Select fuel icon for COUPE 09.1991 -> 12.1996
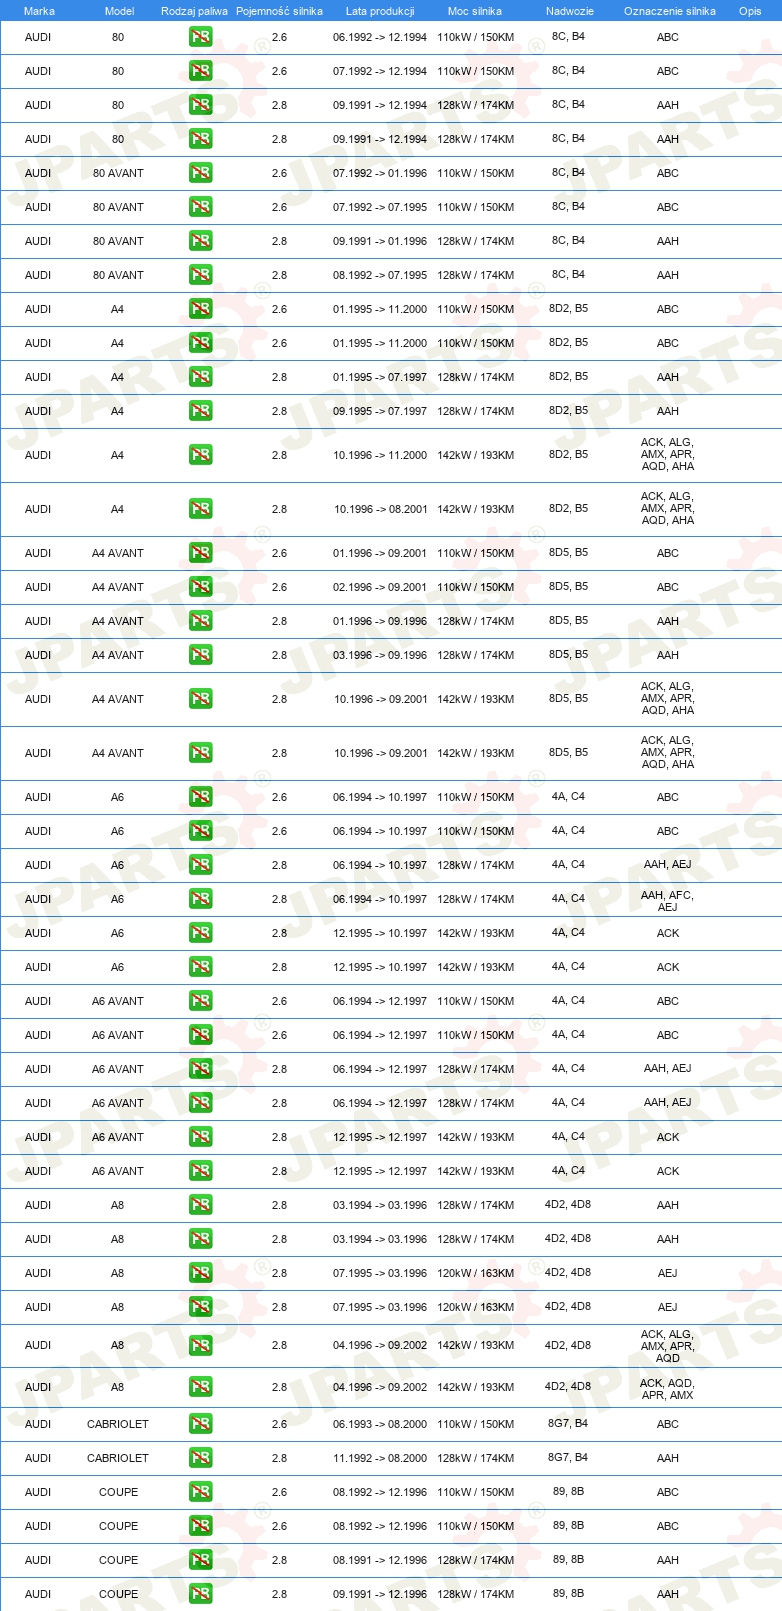 201,1594
